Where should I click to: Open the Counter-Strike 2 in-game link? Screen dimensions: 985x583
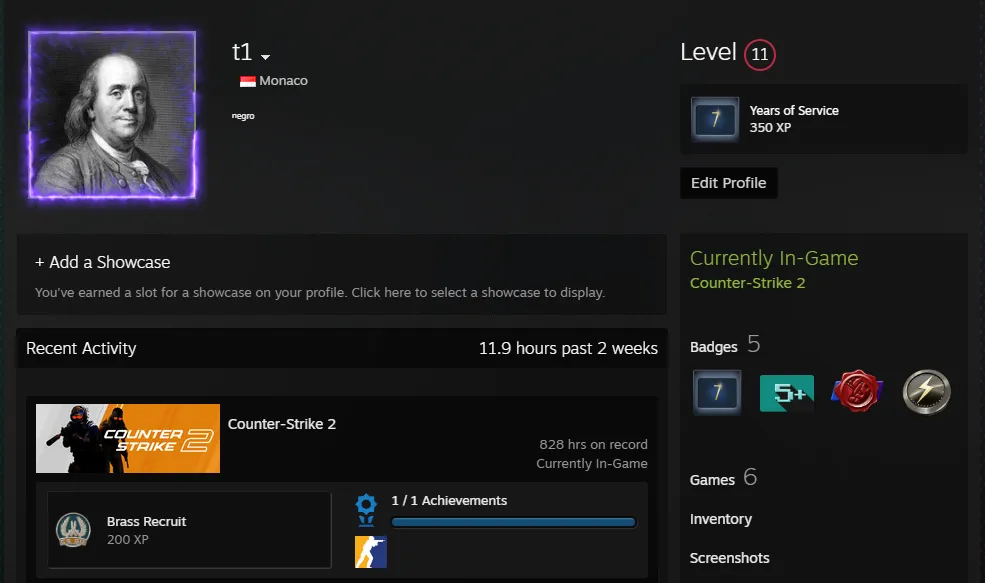[x=748, y=283]
